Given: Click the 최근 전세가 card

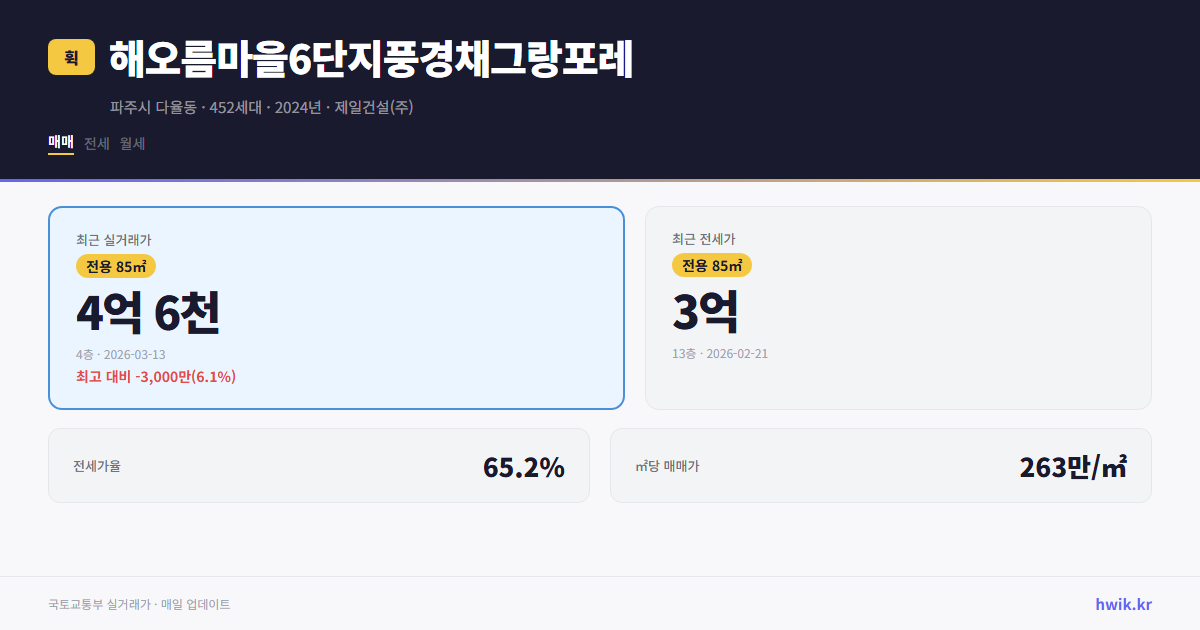Looking at the screenshot, I should coord(898,308).
